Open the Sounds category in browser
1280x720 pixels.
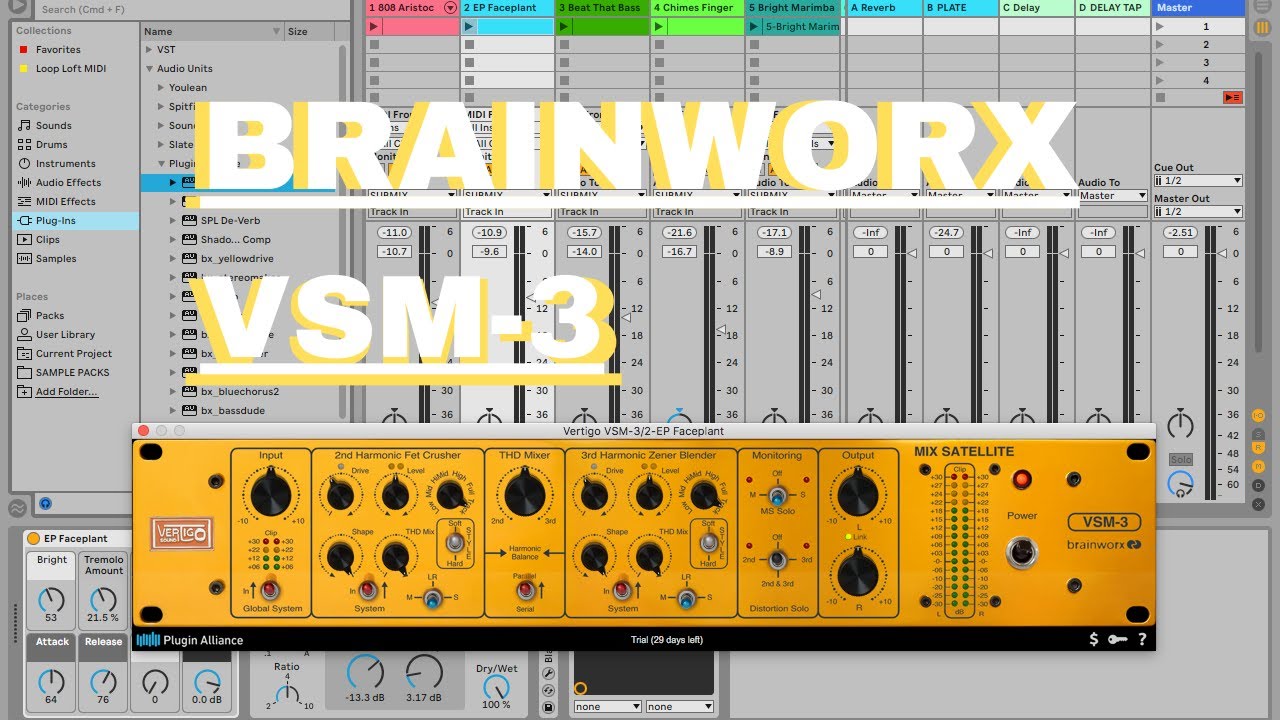point(53,126)
